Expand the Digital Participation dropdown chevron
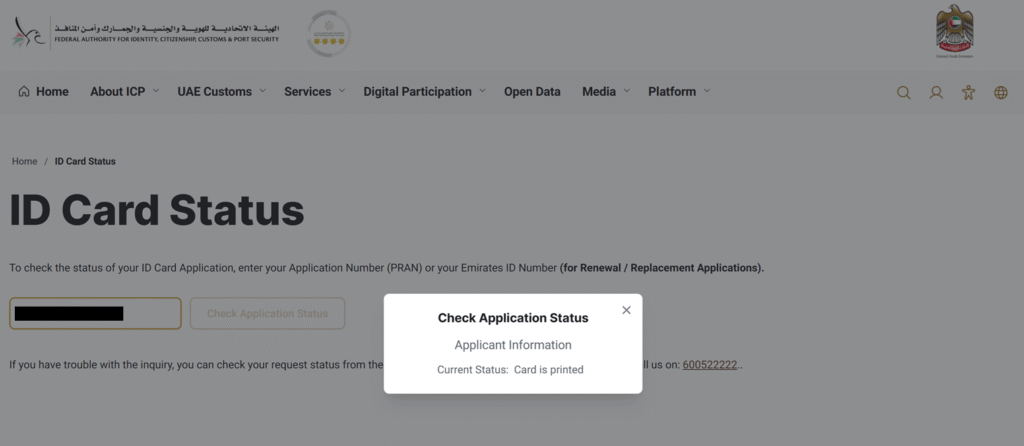Image resolution: width=1024 pixels, height=446 pixels. point(482,91)
